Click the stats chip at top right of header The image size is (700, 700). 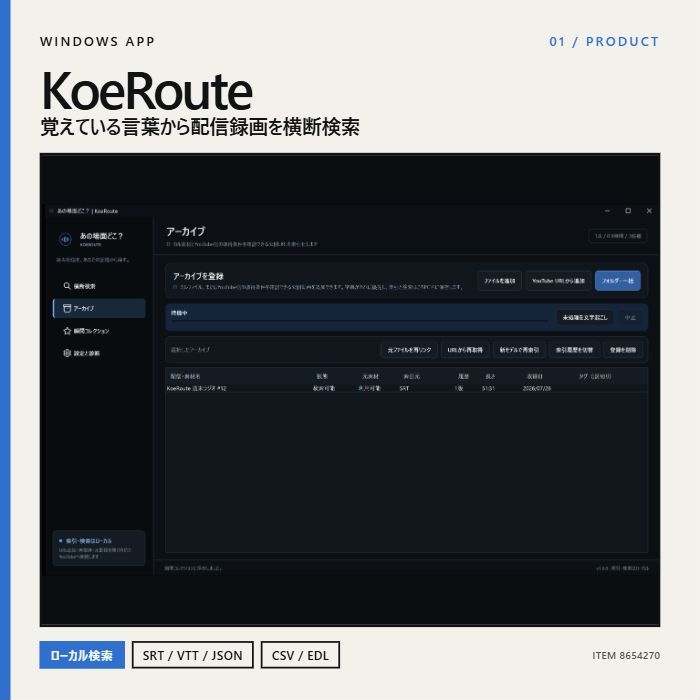(x=618, y=236)
